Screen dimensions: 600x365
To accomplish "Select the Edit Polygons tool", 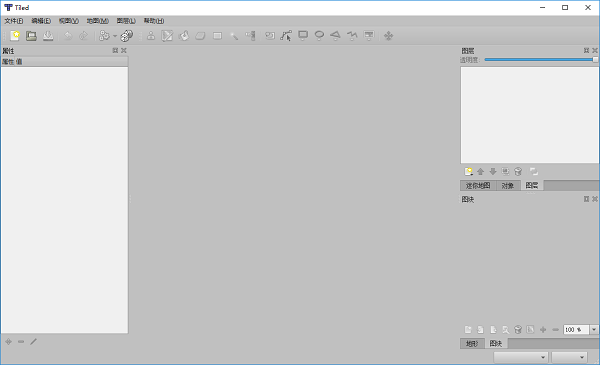I will (x=286, y=36).
